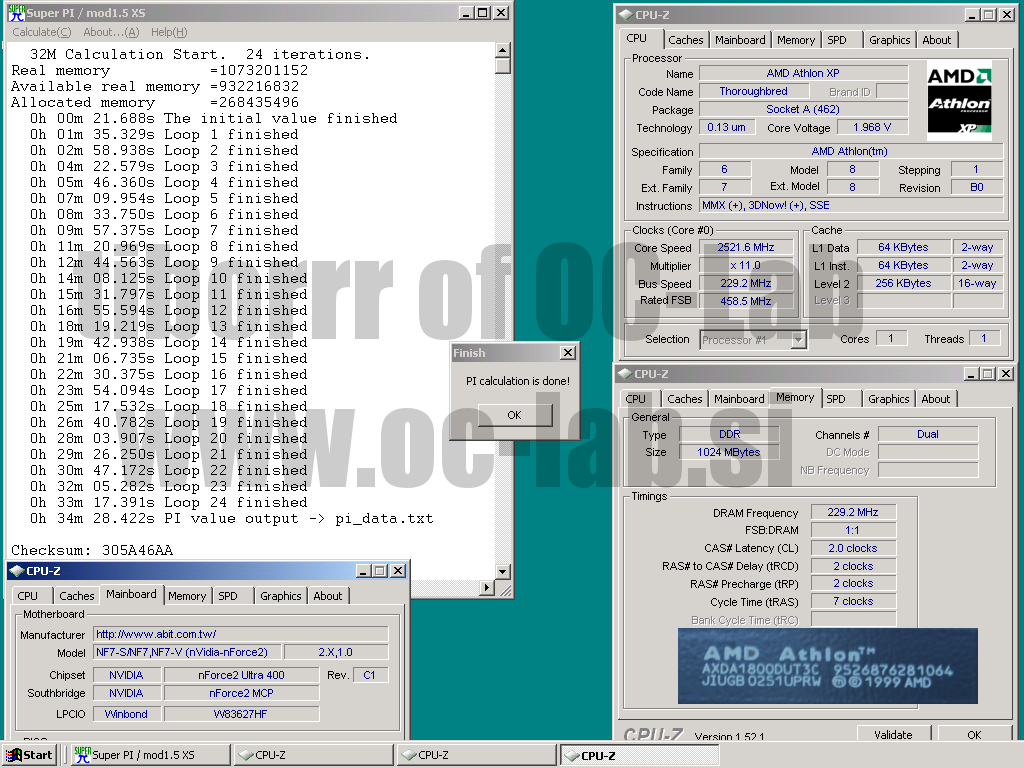The width and height of the screenshot is (1024, 768).
Task: Click the Core Speed 2521.6 MHz value
Action: (746, 247)
